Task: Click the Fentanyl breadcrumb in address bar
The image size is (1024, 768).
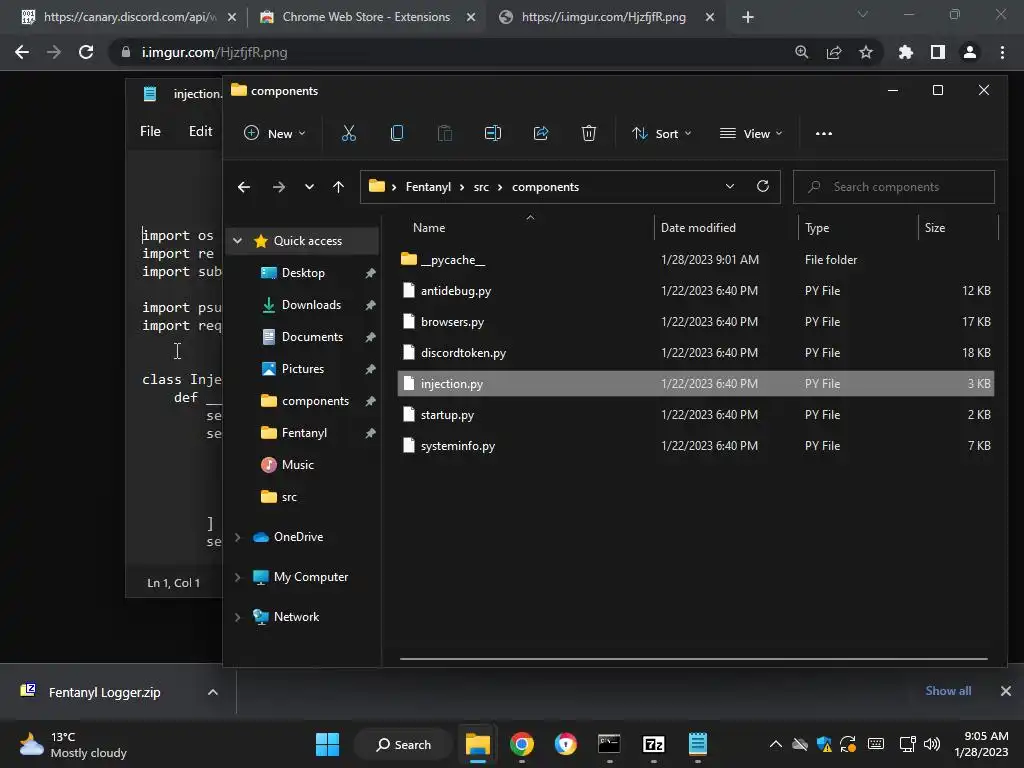Action: click(428, 187)
